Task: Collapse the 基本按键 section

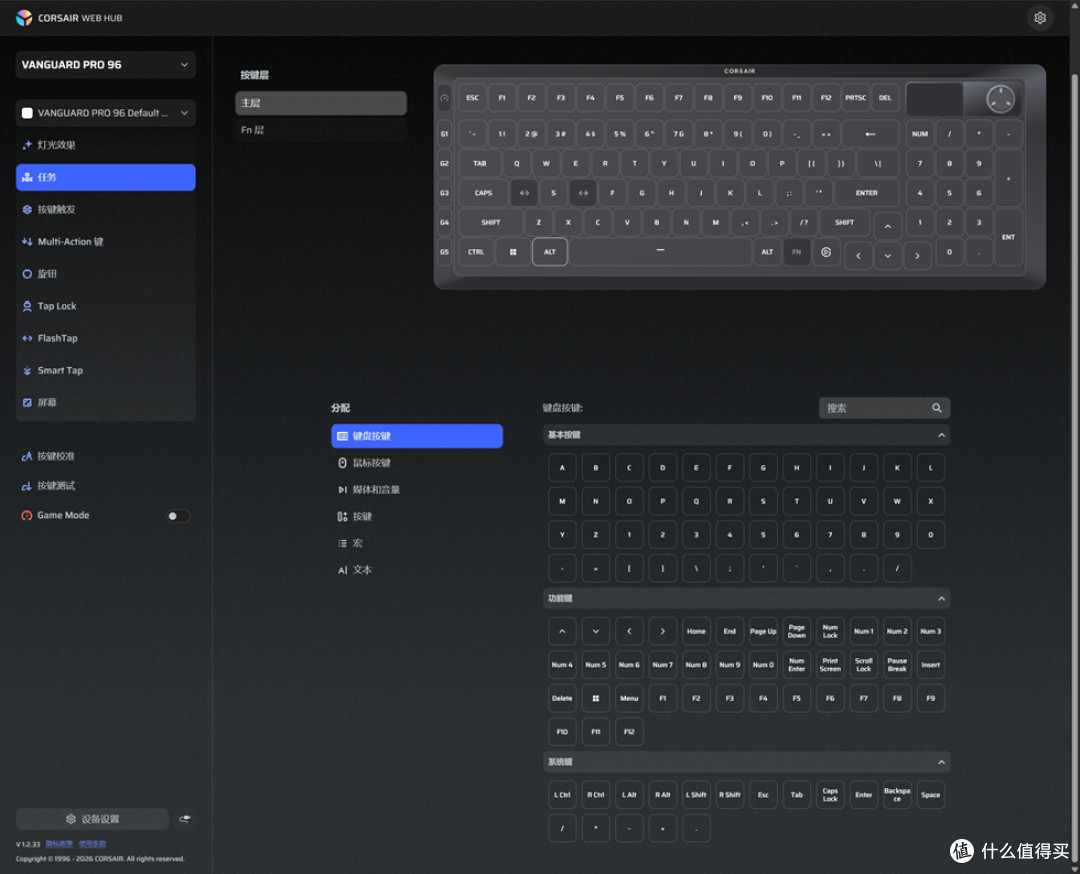Action: pos(941,435)
